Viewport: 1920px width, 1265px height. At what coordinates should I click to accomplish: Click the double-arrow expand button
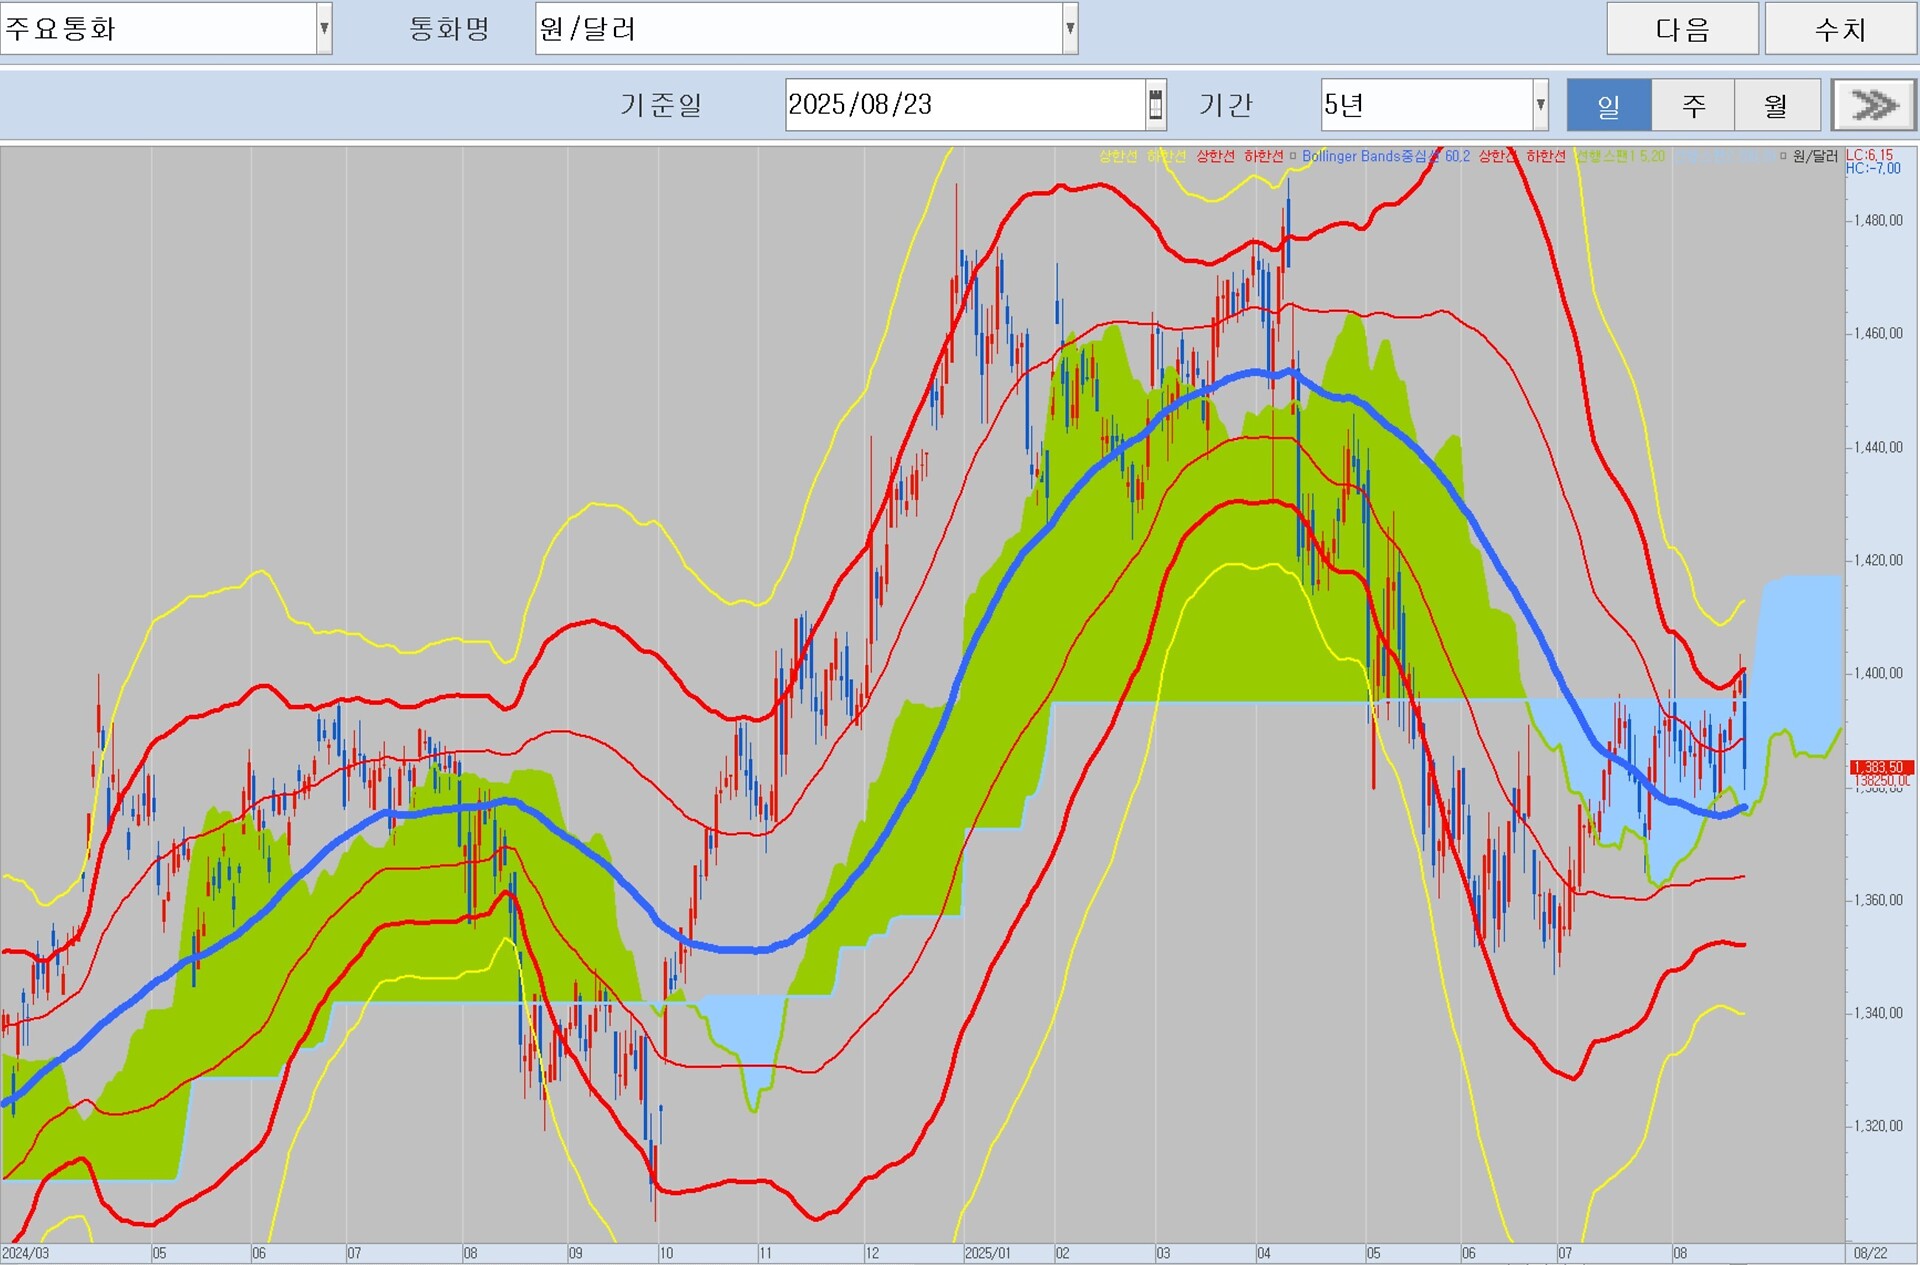[1873, 105]
